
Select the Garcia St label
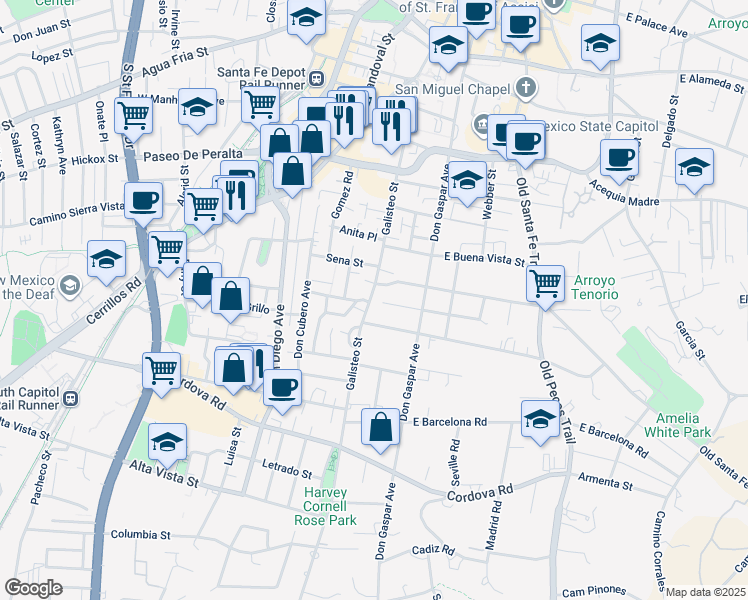coord(690,340)
